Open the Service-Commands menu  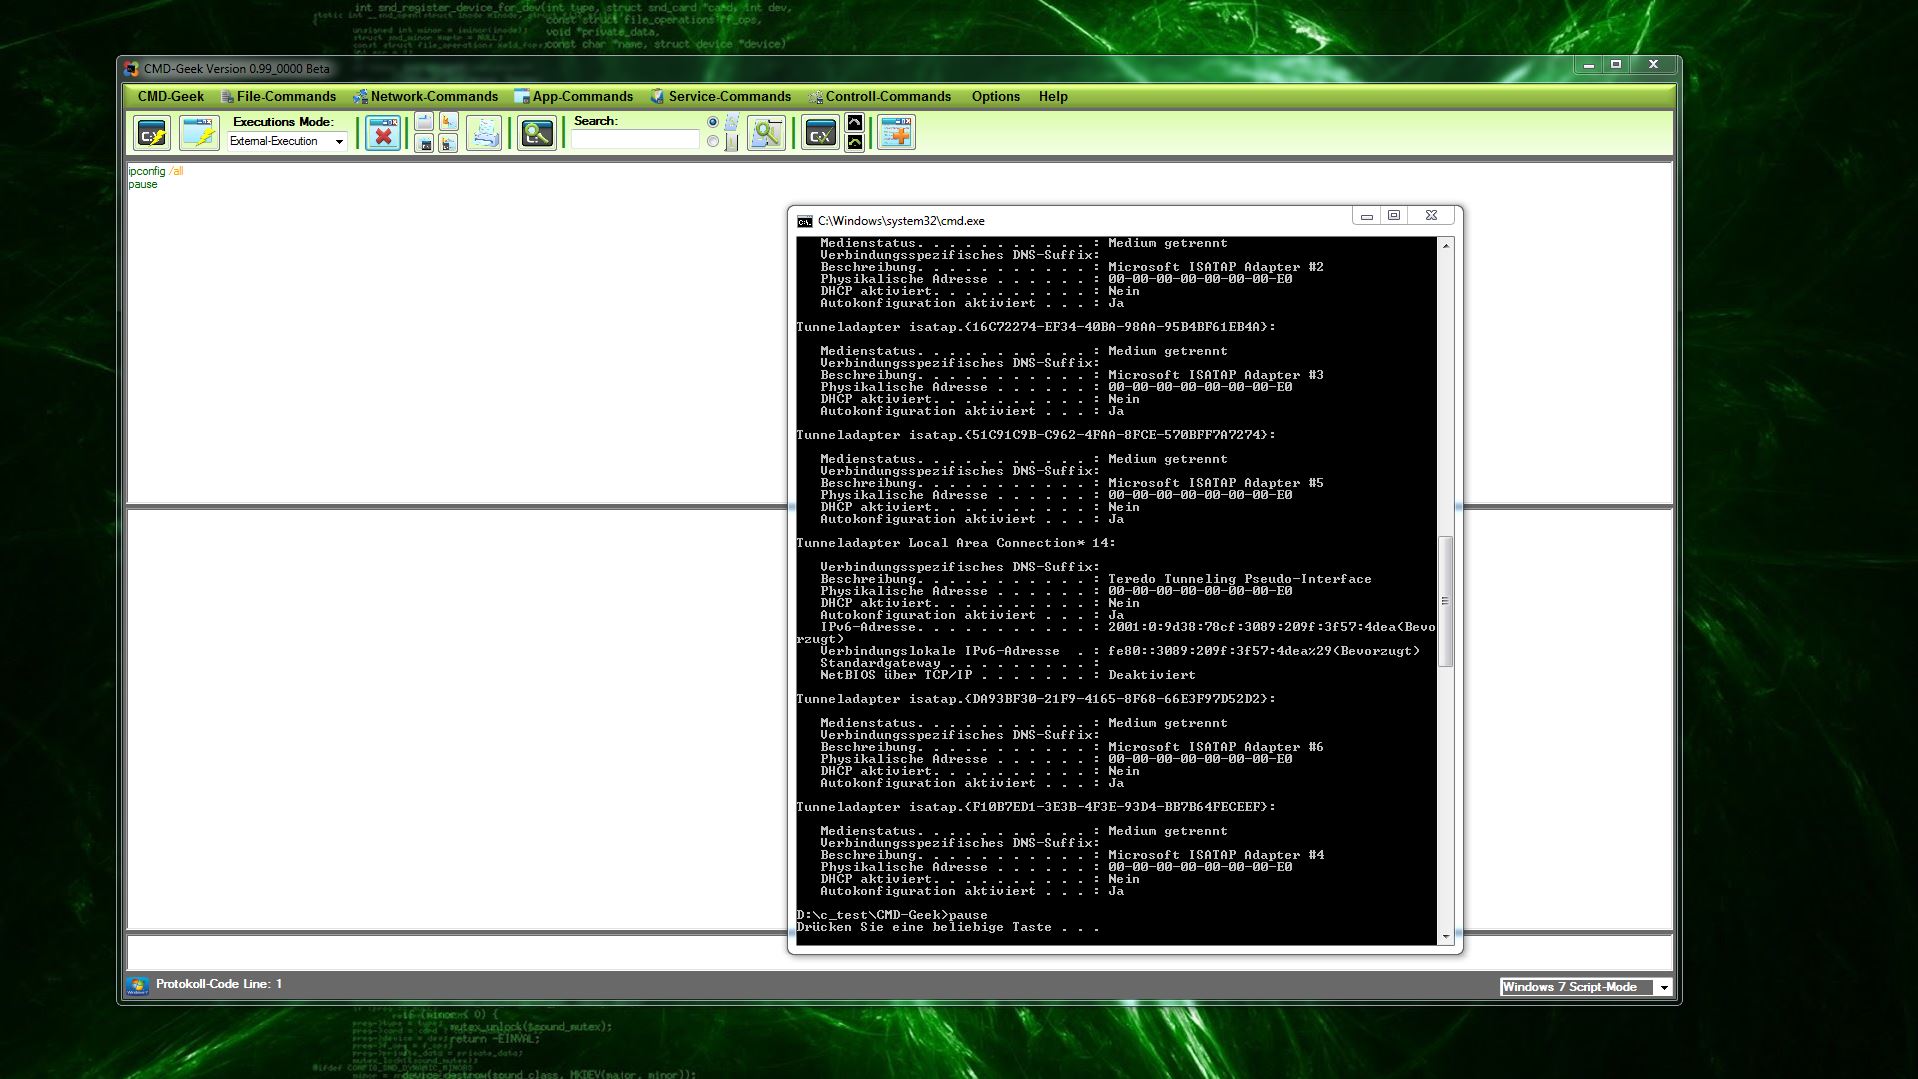(720, 97)
